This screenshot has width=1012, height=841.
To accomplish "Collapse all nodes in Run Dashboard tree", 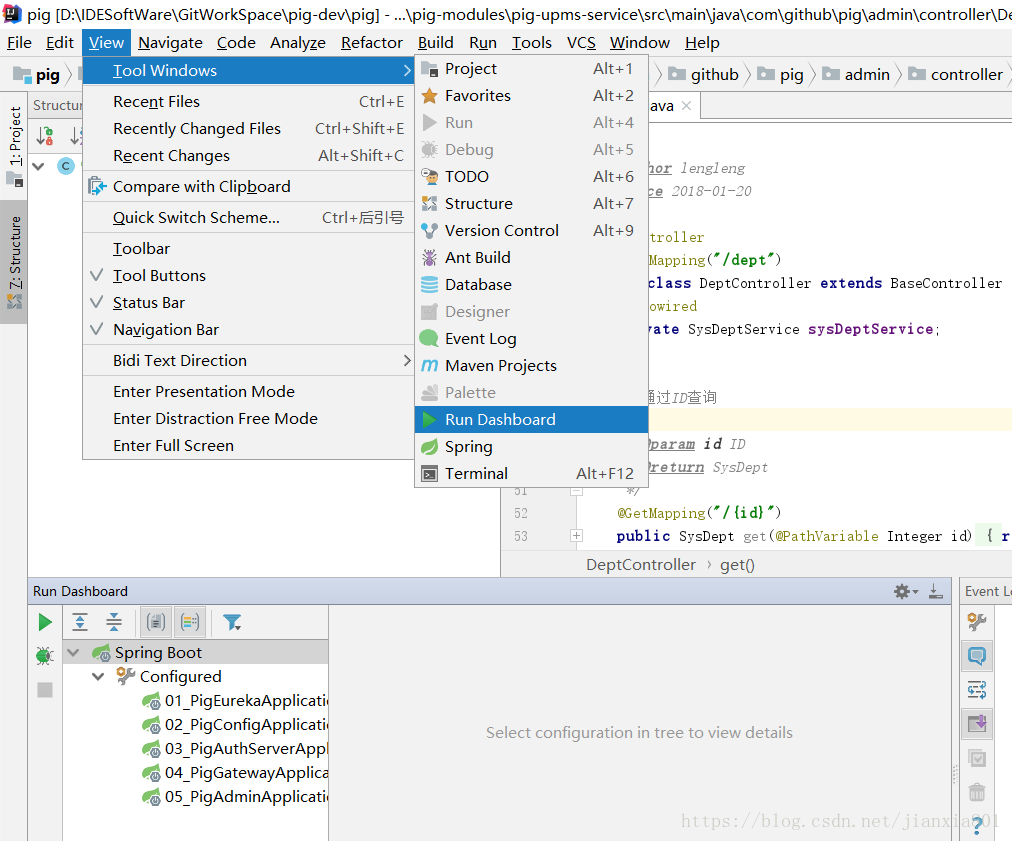I will point(114,622).
